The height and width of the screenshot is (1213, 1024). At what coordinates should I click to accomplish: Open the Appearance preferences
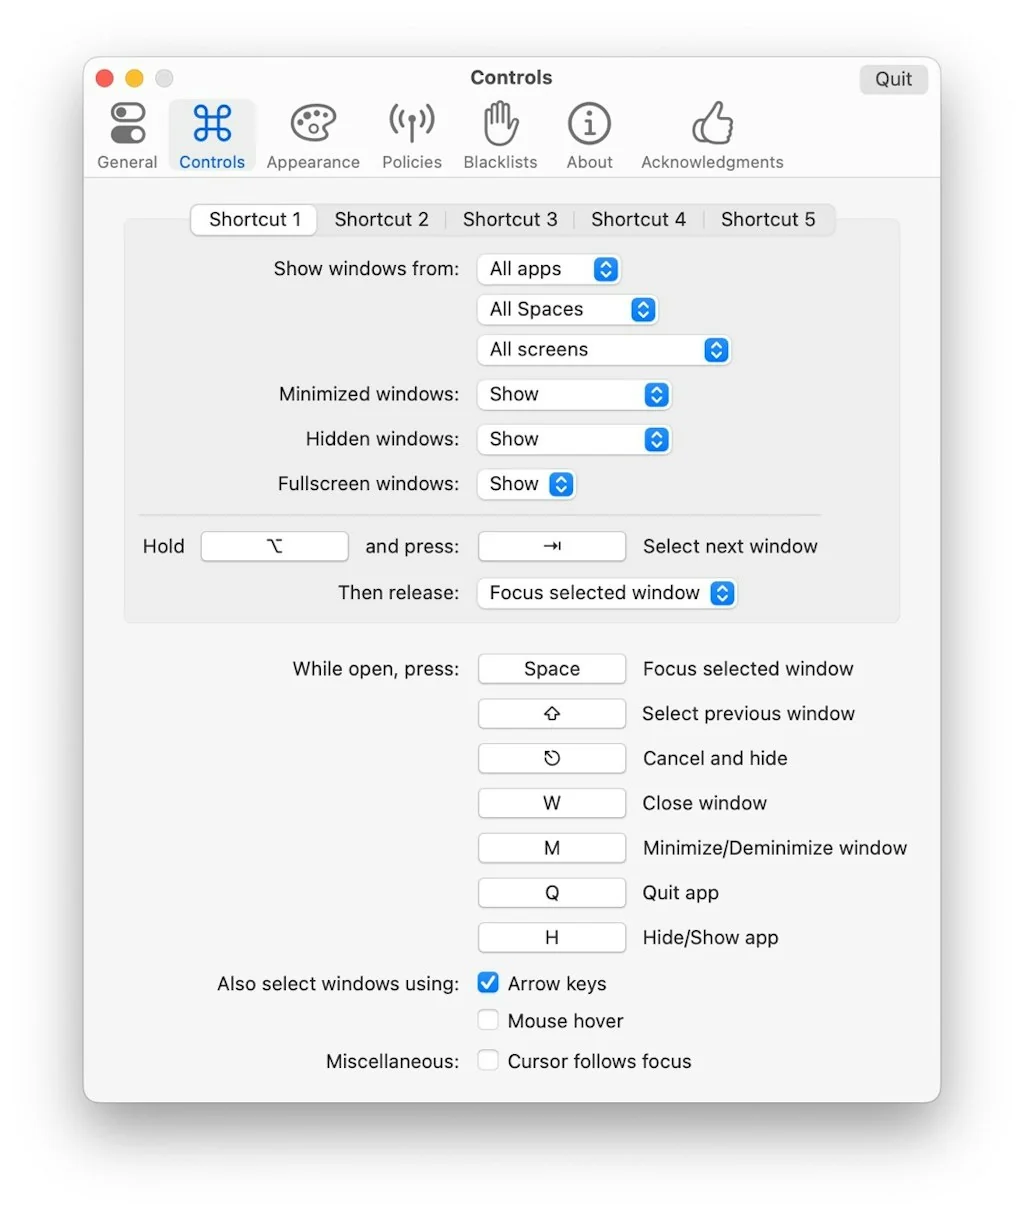312,135
